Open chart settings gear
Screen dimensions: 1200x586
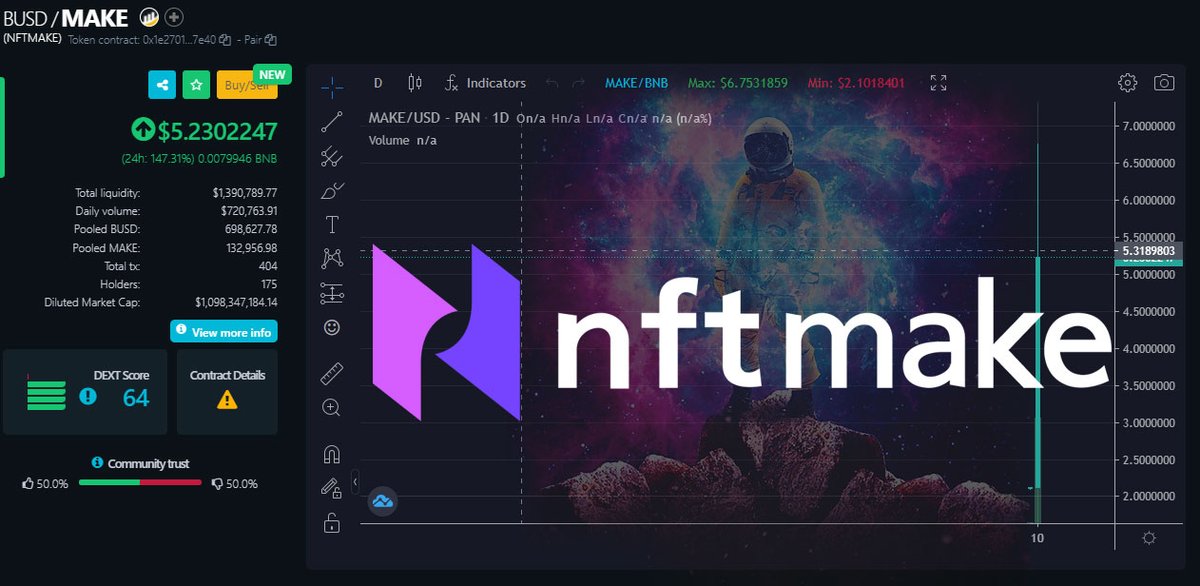click(1128, 83)
